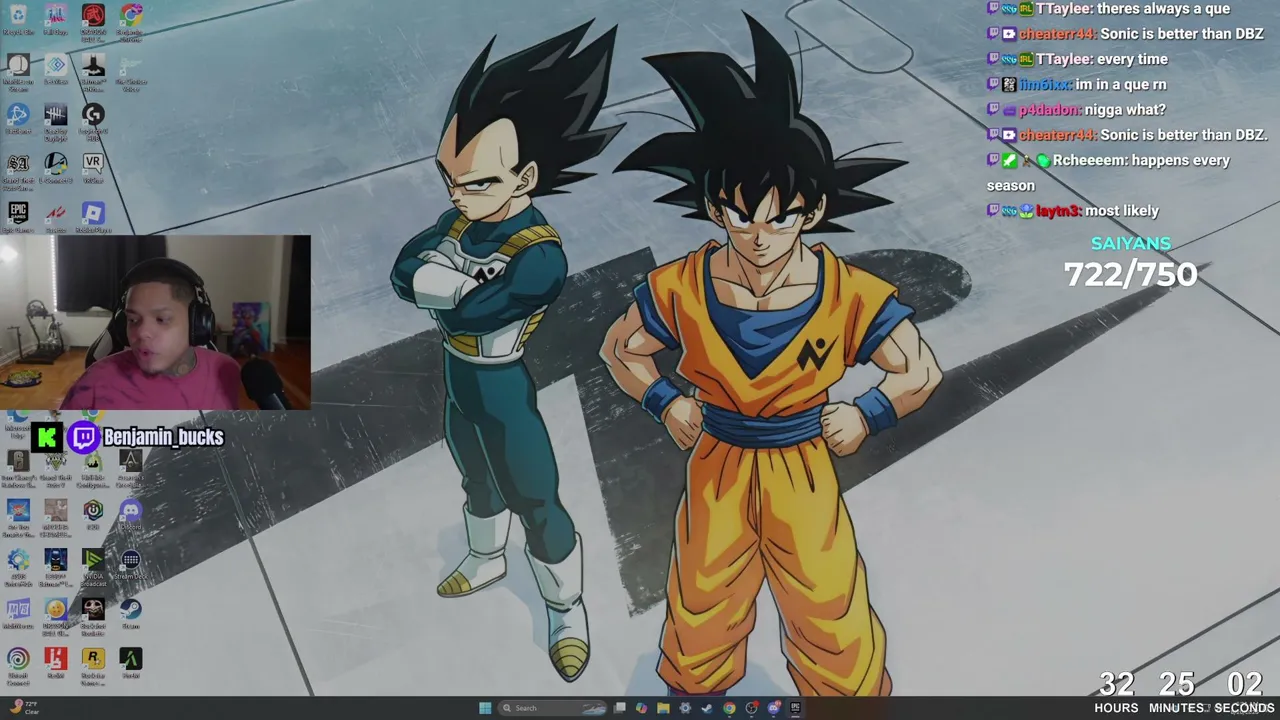Launch the Batman Arkham desktop shortcut
Viewport: 1280px width, 720px height.
[x=93, y=72]
